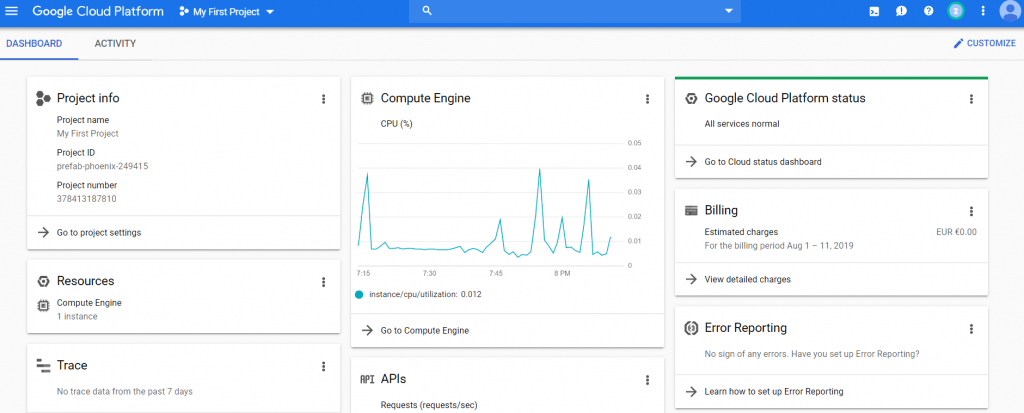Image resolution: width=1024 pixels, height=413 pixels.
Task: Go to Cloud status dashboard link
Action: pos(763,161)
